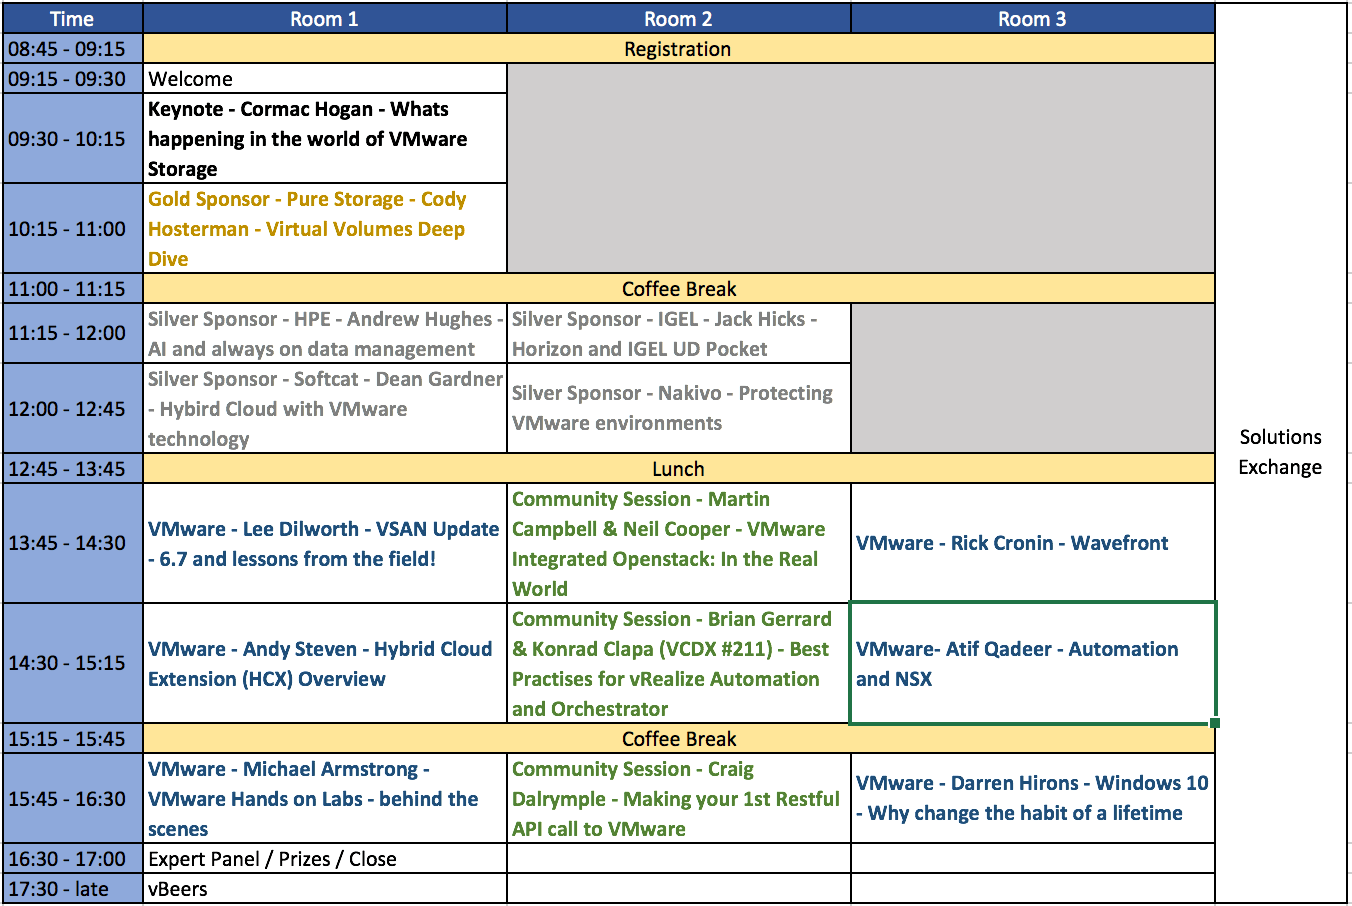Select the 12:45 - 13:45 time cell
1352x906 pixels.
tap(73, 469)
